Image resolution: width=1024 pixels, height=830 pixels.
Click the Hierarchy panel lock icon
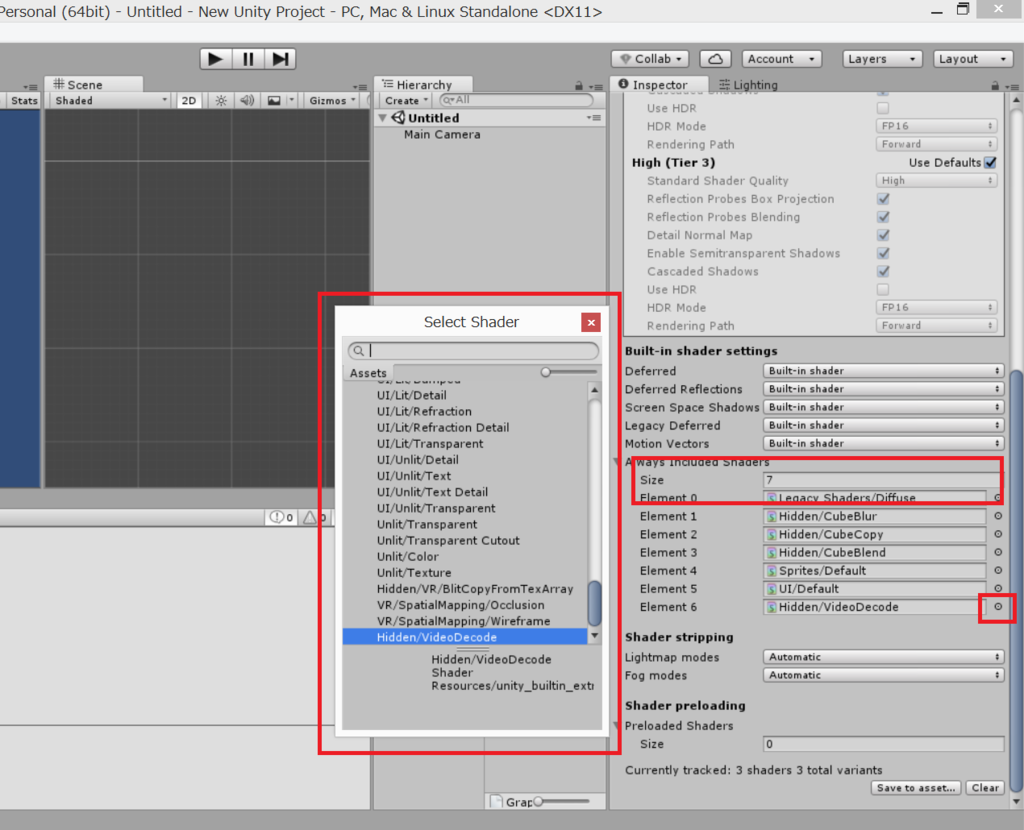pos(579,86)
